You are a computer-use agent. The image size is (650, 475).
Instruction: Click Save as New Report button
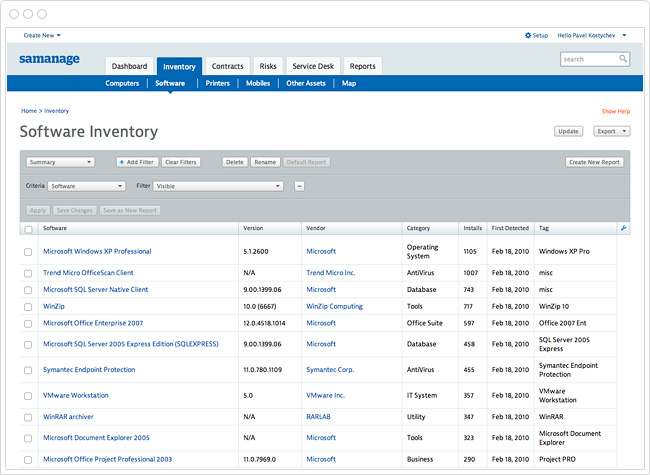point(130,210)
